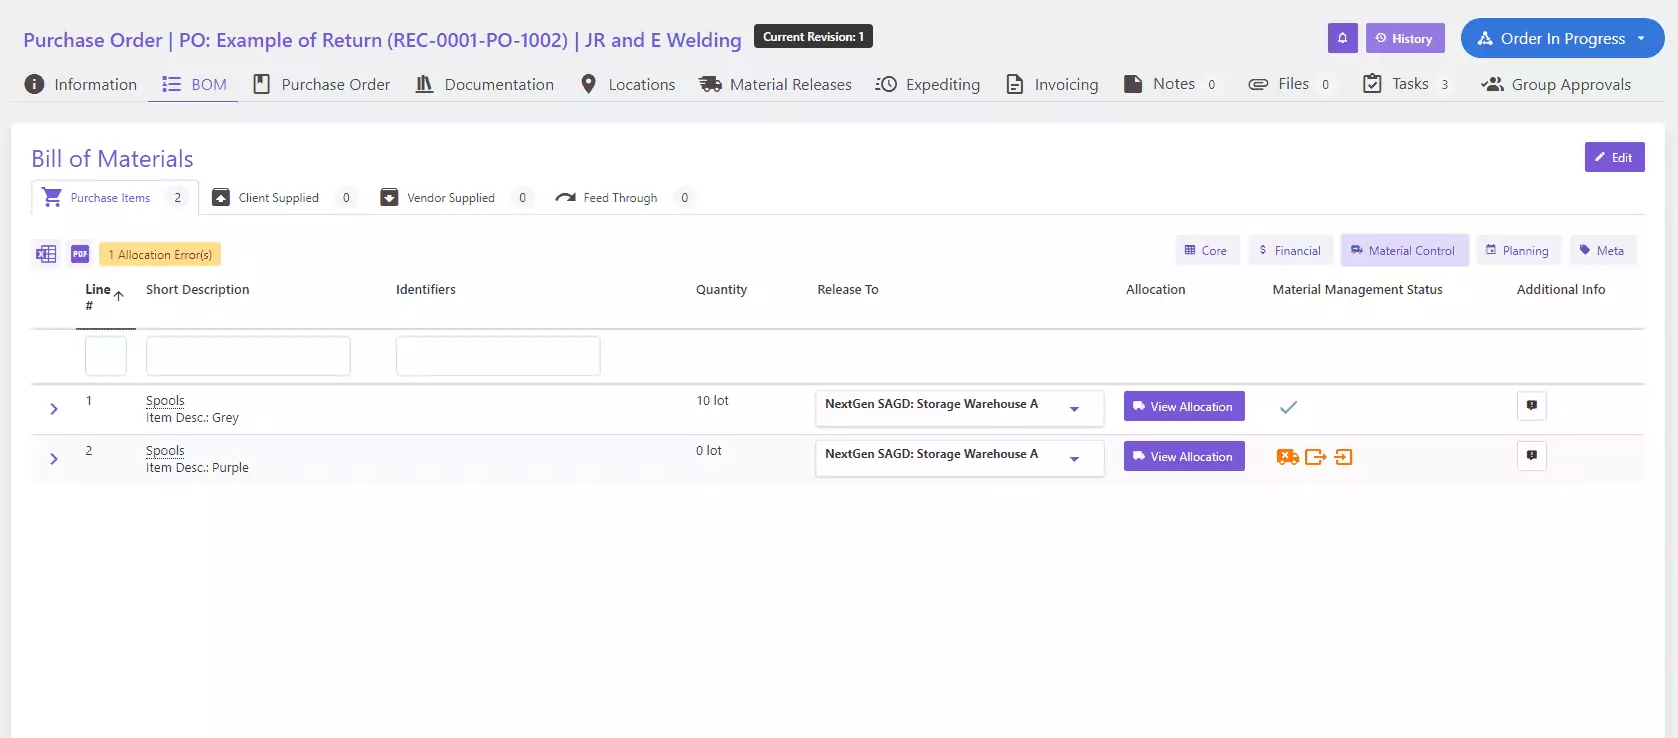Image resolution: width=1678 pixels, height=738 pixels.
Task: Switch to the Planning column view
Action: tap(1518, 250)
